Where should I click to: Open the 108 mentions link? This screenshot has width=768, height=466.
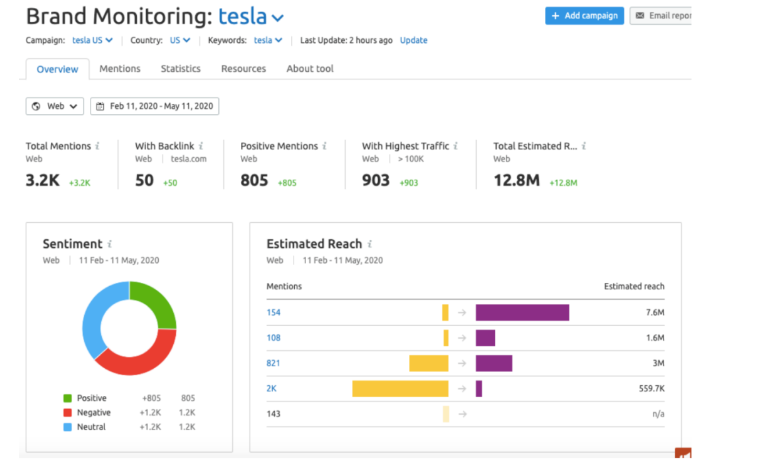click(x=273, y=338)
